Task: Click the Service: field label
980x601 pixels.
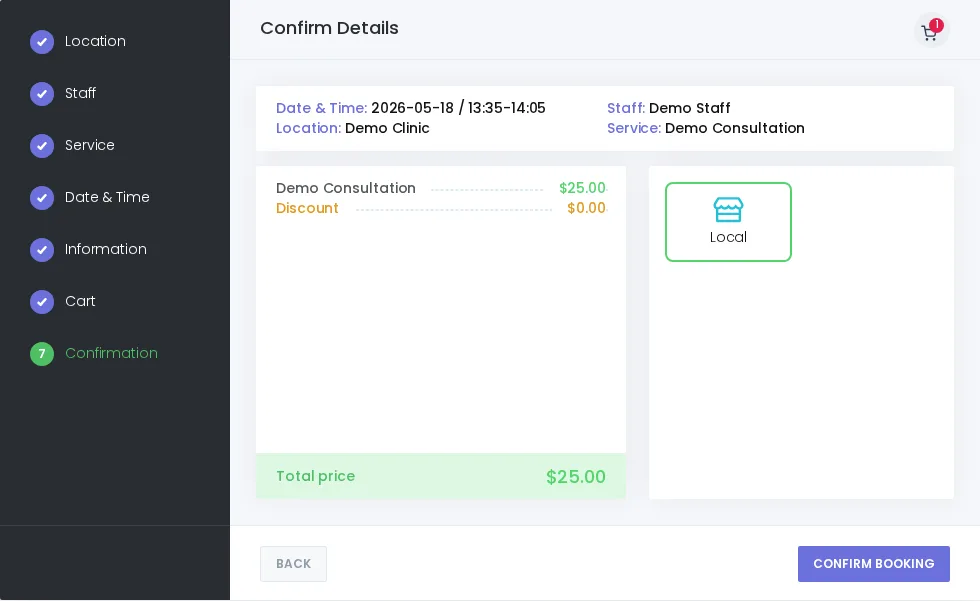Action: pyautogui.click(x=634, y=128)
